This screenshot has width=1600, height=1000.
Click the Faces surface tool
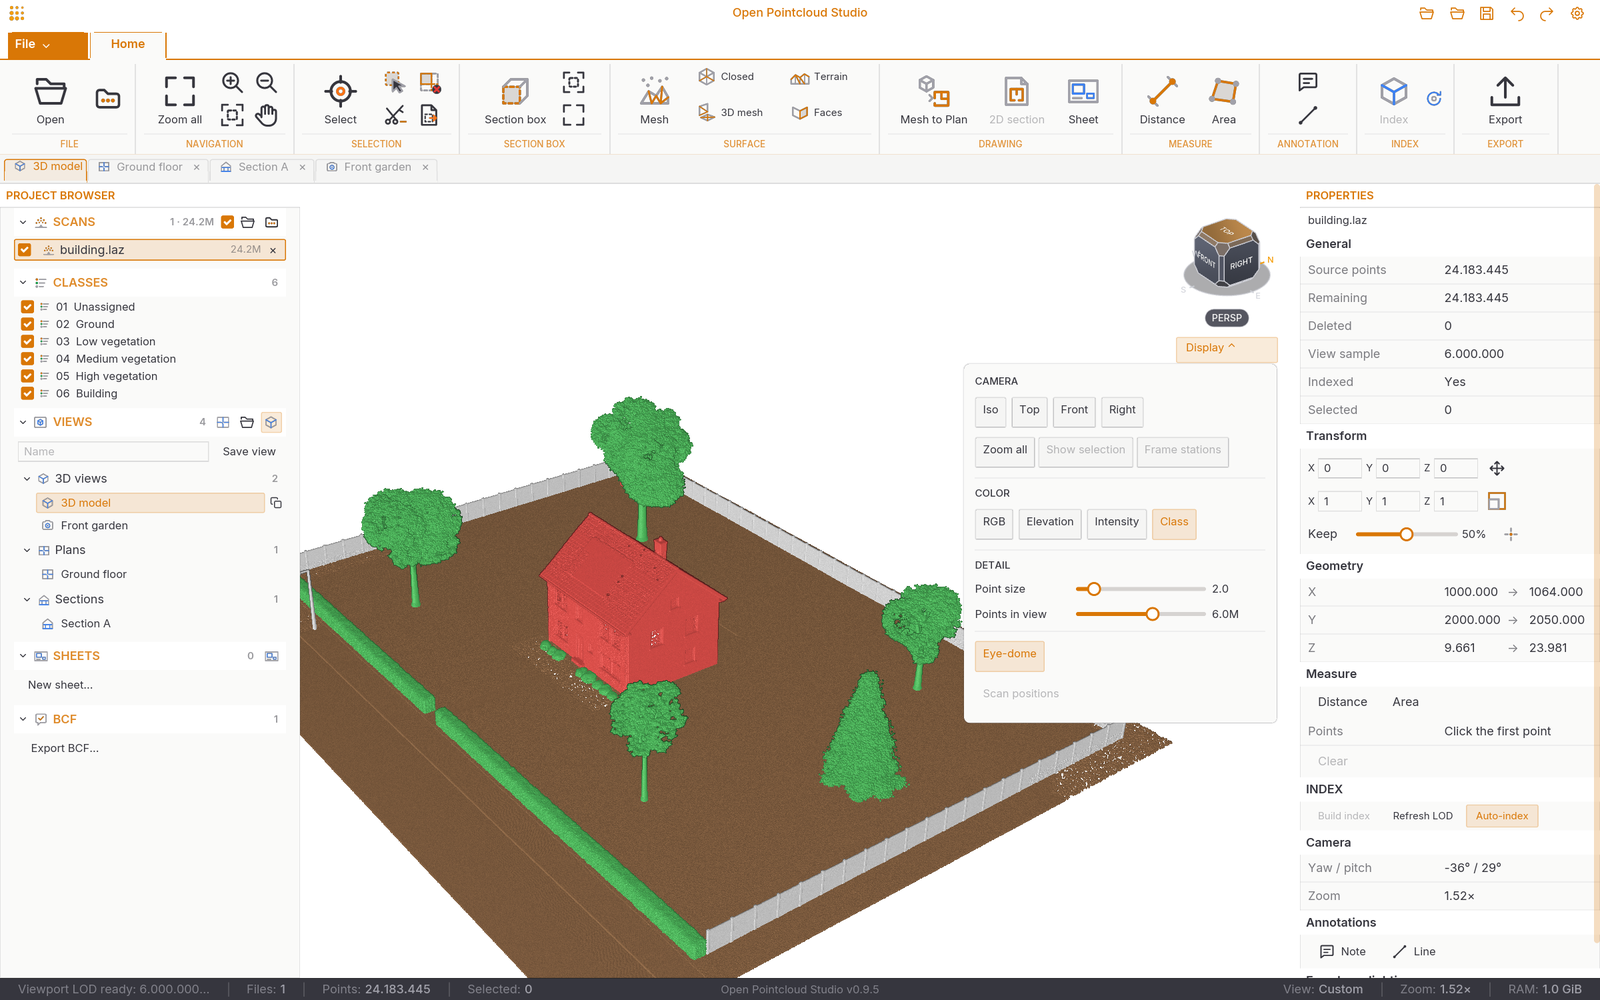tap(817, 113)
